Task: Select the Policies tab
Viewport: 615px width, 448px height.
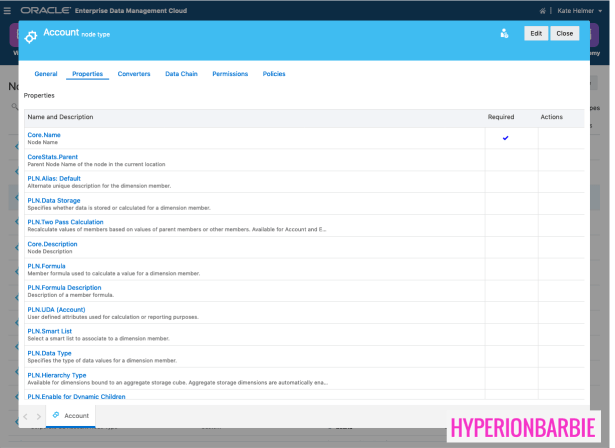Action: (274, 74)
